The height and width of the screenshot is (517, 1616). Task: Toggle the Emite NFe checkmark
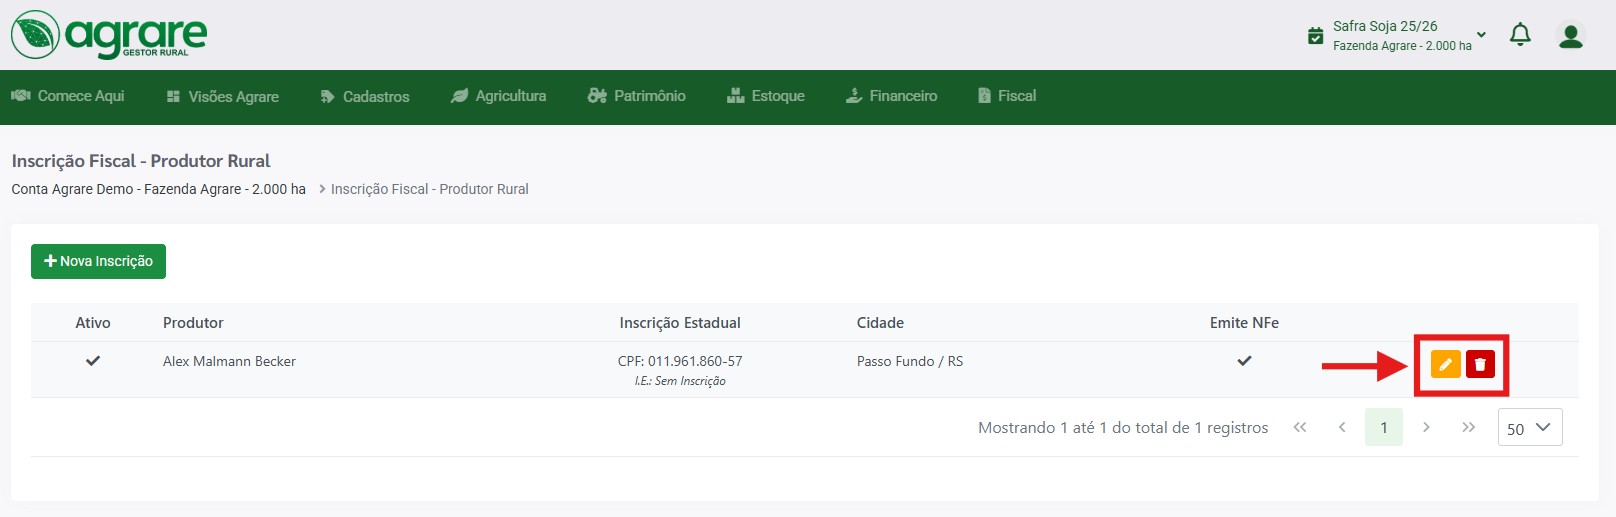point(1244,360)
